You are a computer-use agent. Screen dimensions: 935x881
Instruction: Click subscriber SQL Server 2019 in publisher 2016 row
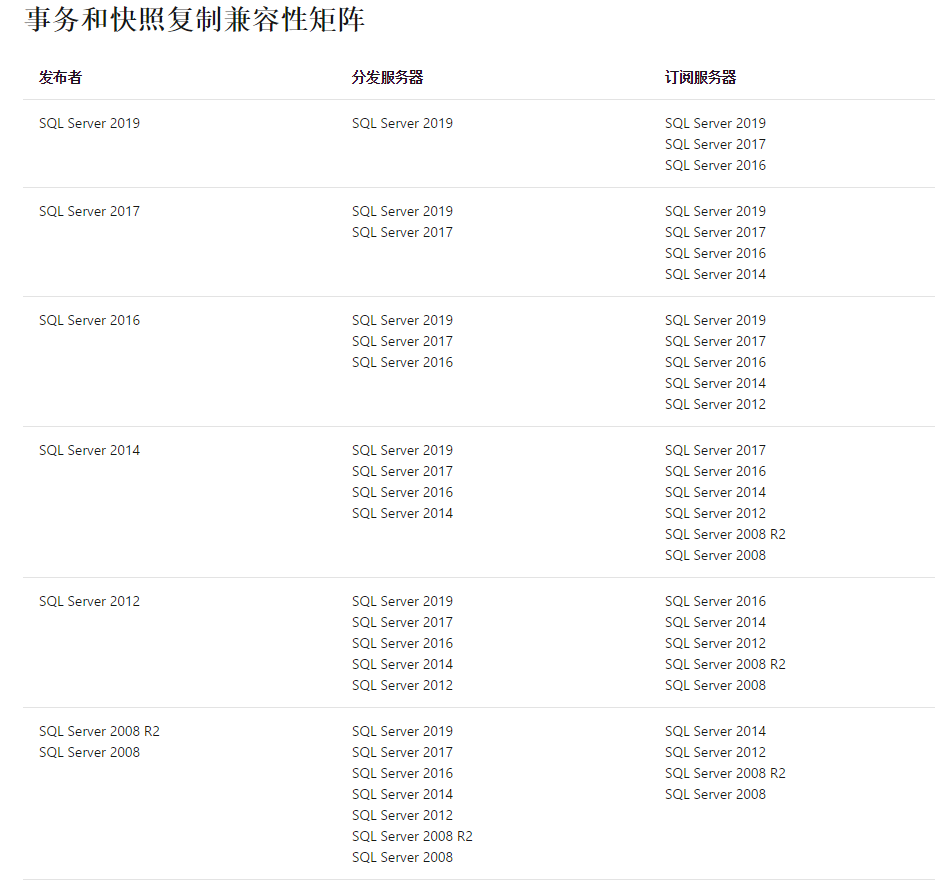pyautogui.click(x=716, y=321)
